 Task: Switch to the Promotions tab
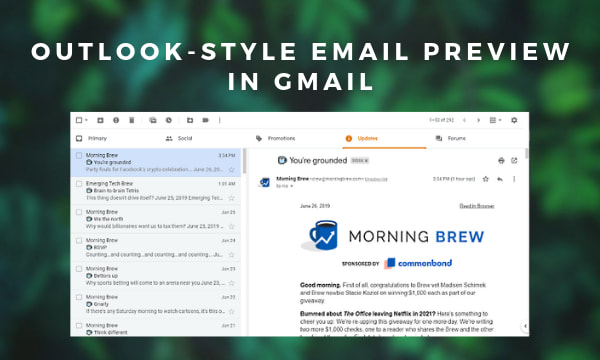tap(276, 138)
